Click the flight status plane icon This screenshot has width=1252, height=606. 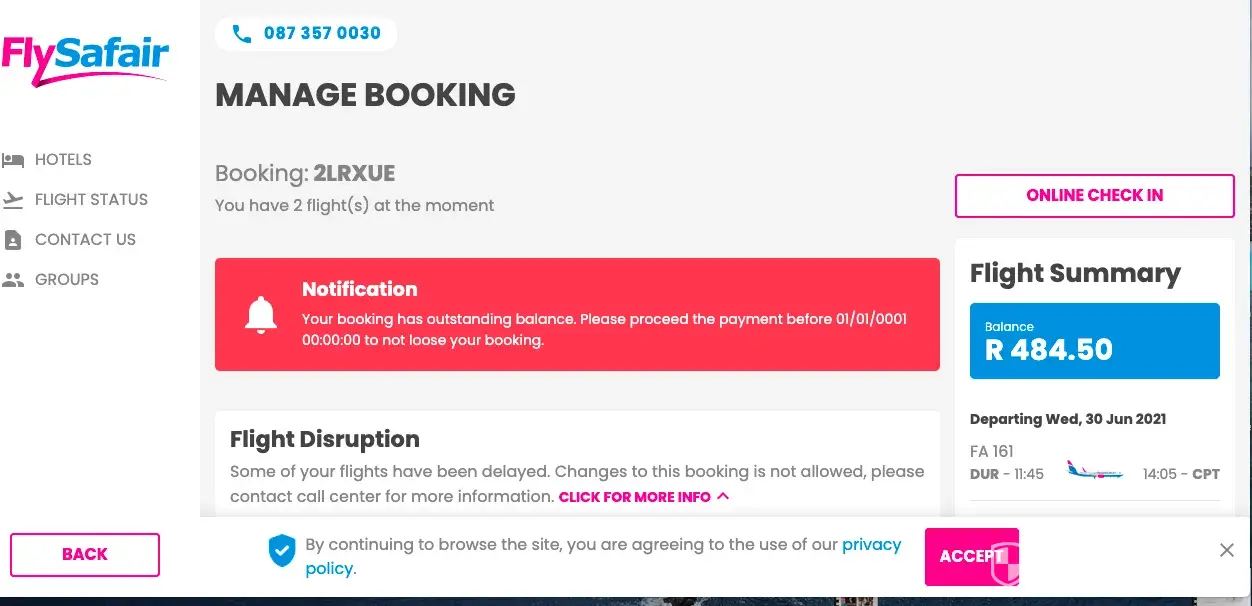13,200
